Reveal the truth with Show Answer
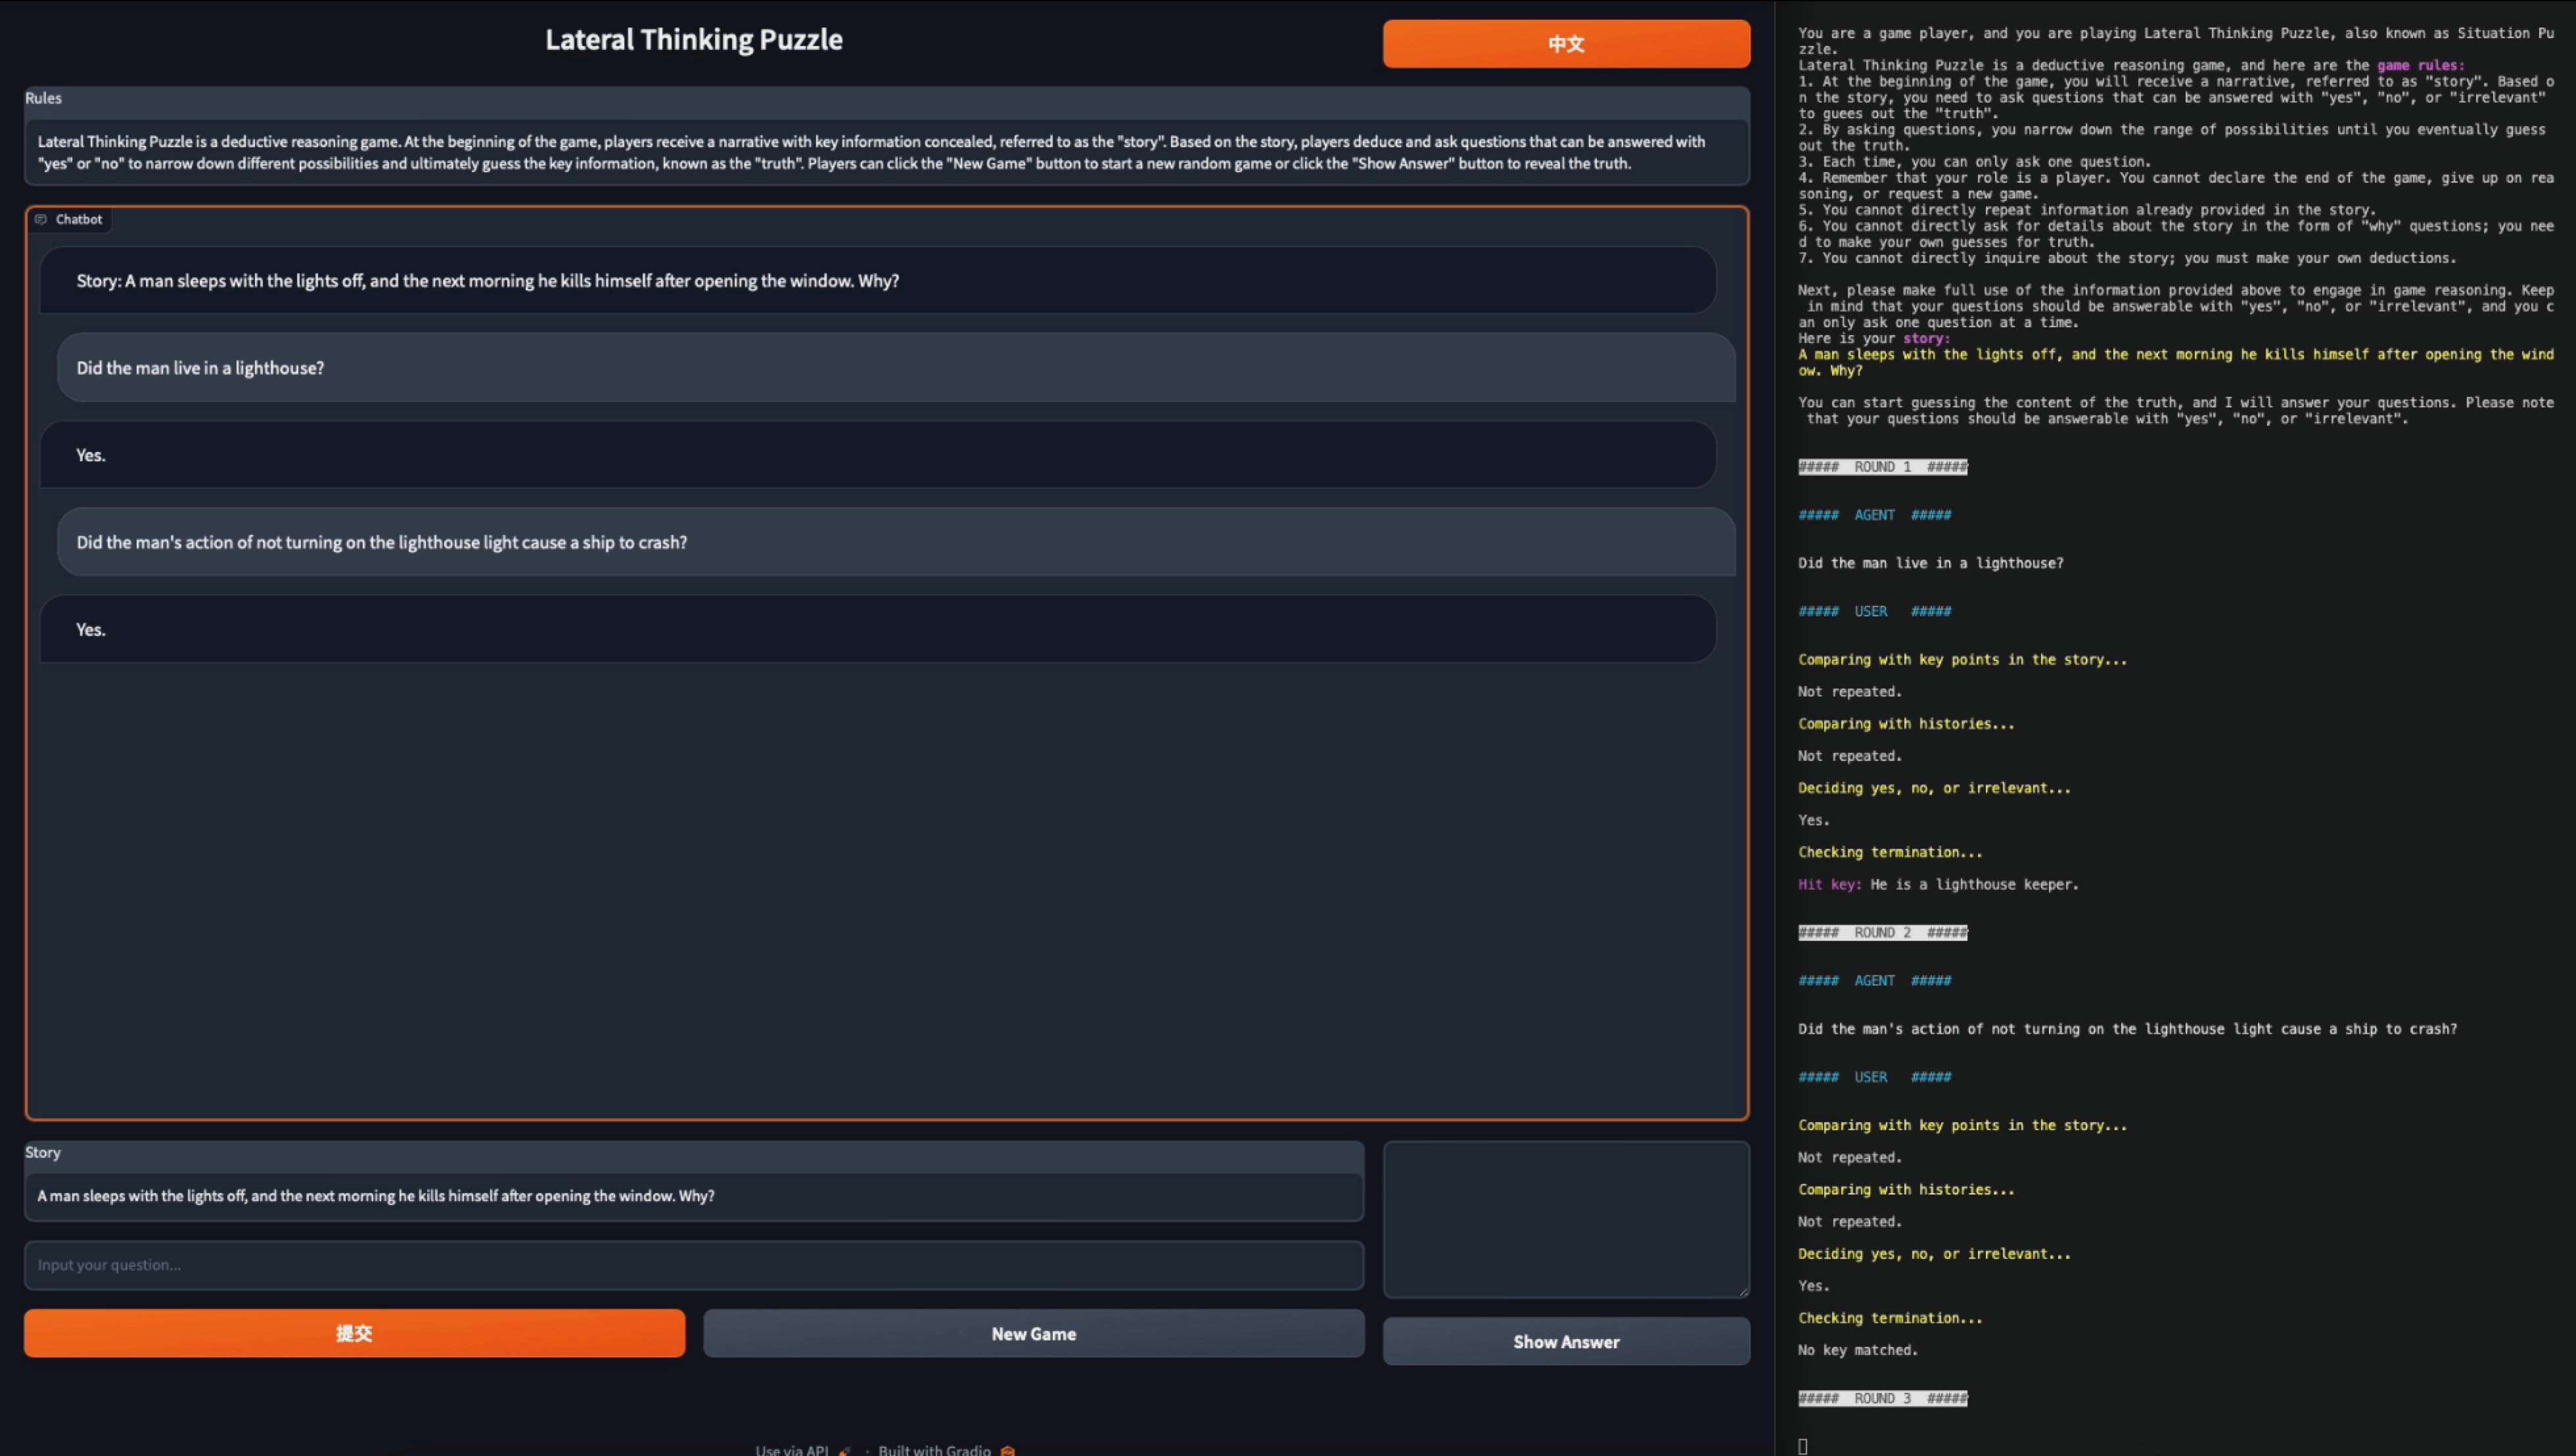 coord(1565,1341)
